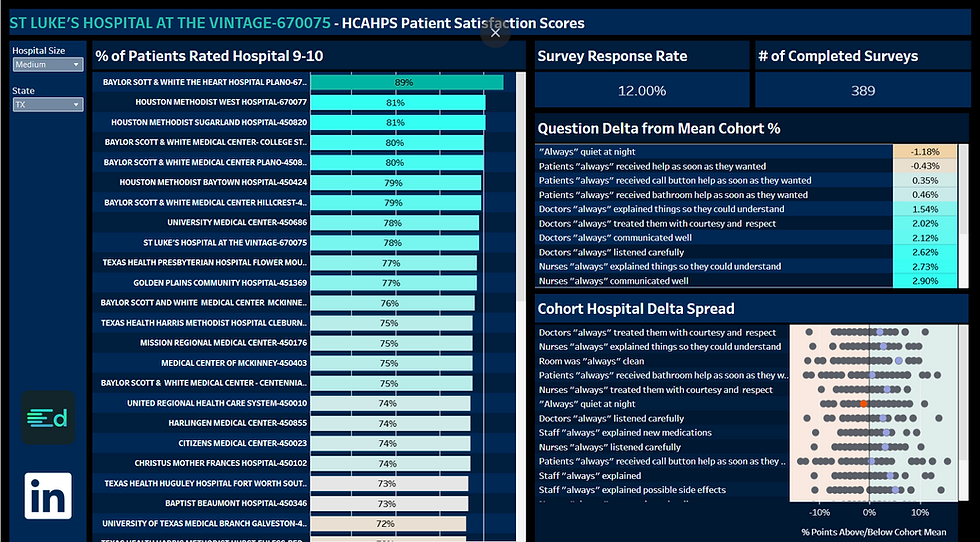Click the 2.62% doctors listened carefully cell
The width and height of the screenshot is (980, 542).
point(925,252)
